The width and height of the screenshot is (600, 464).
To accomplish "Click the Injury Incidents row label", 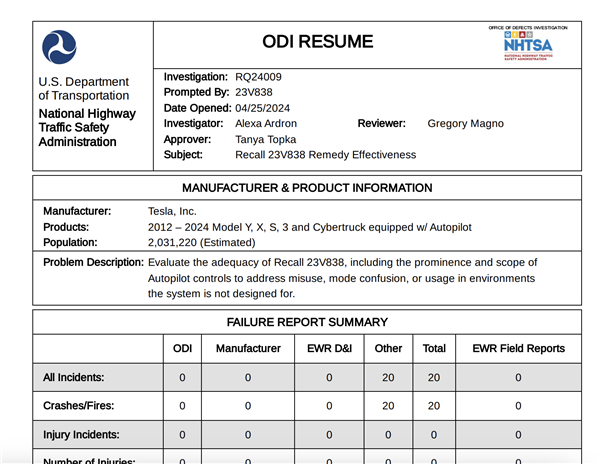I will [x=81, y=435].
